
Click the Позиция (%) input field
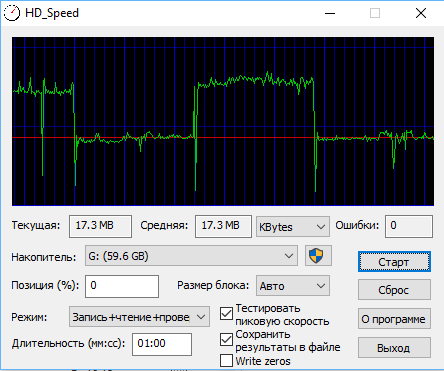click(122, 286)
